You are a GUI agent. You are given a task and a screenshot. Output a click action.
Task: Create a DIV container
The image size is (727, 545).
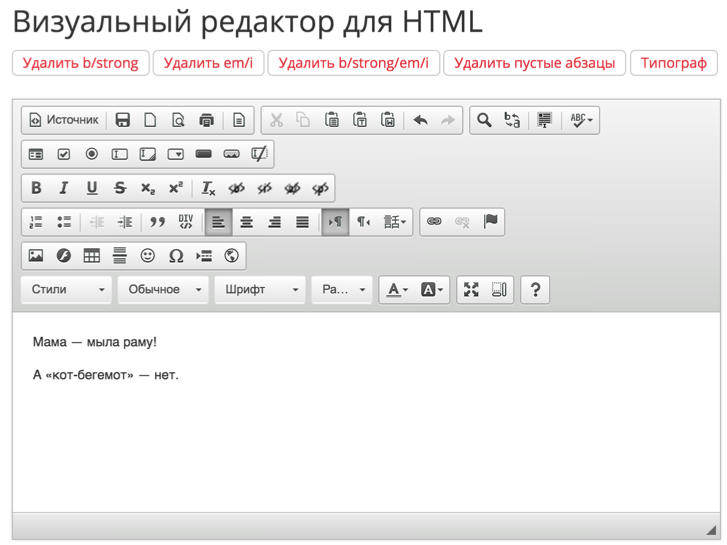(x=185, y=222)
